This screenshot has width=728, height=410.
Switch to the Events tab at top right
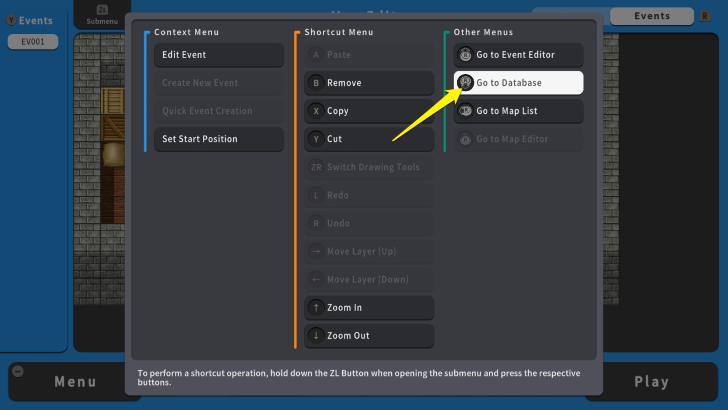[652, 16]
